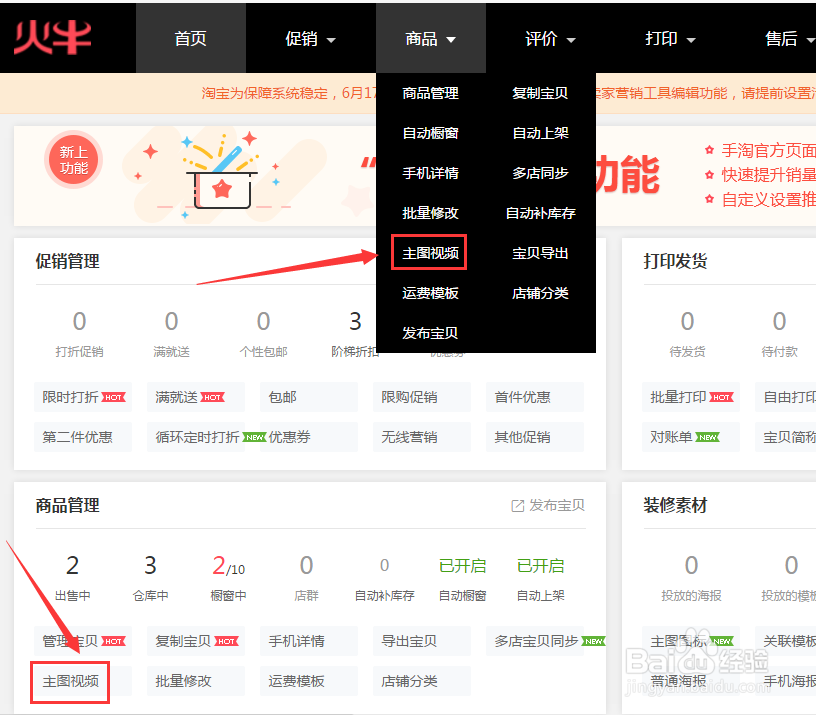Open 包邮 promotion button
This screenshot has width=816, height=715.
(x=309, y=397)
